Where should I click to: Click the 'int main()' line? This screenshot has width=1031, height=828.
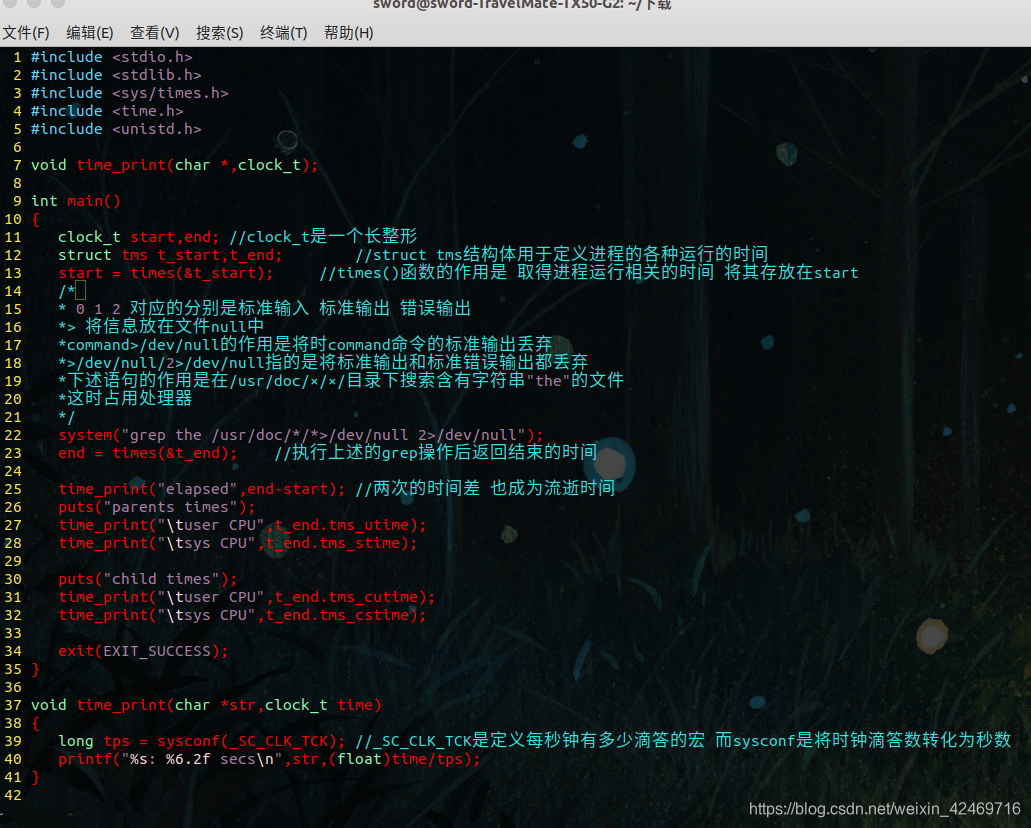(76, 201)
